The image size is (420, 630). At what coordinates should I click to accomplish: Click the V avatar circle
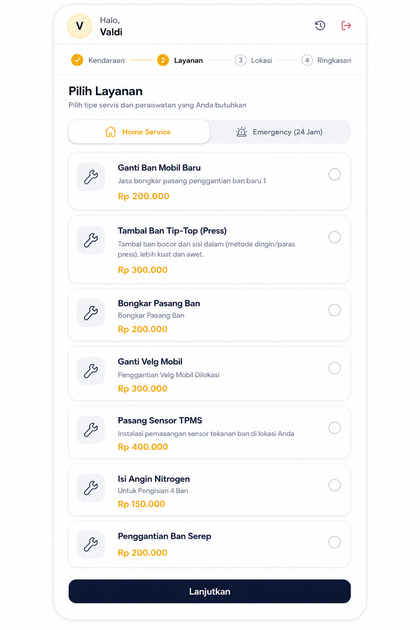point(80,26)
